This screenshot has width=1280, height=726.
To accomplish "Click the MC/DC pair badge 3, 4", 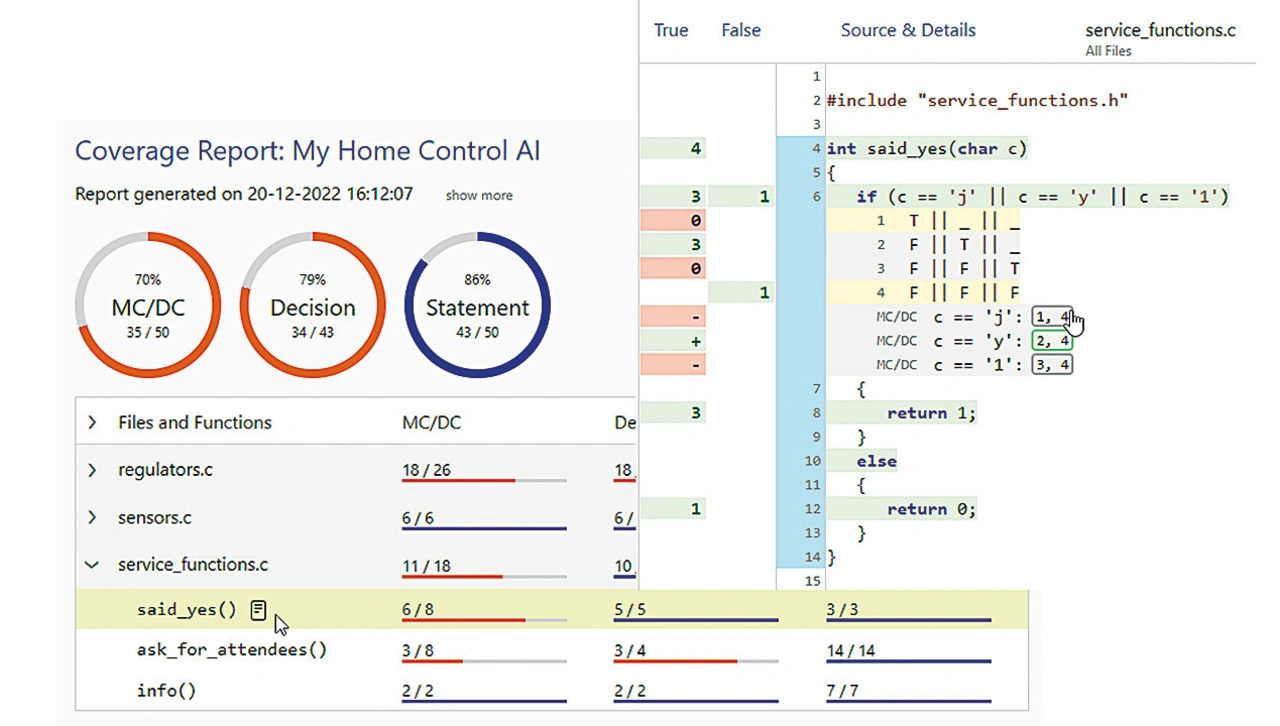I will click(x=1052, y=365).
